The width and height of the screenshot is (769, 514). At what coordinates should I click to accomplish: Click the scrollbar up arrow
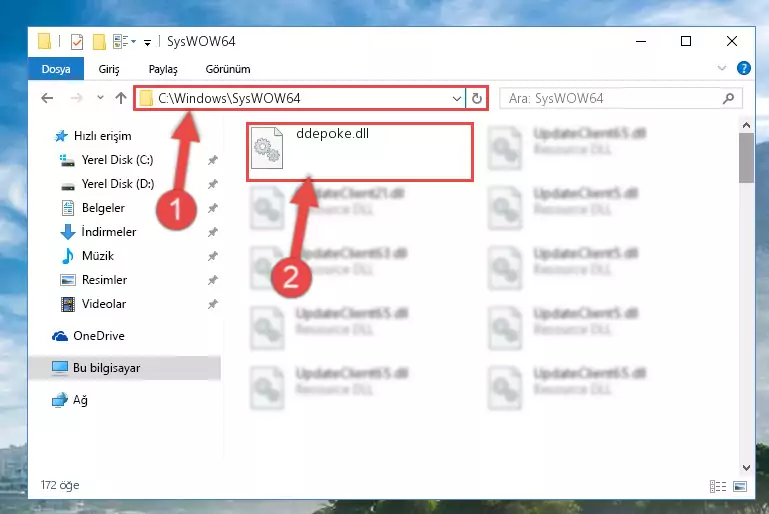click(x=746, y=125)
